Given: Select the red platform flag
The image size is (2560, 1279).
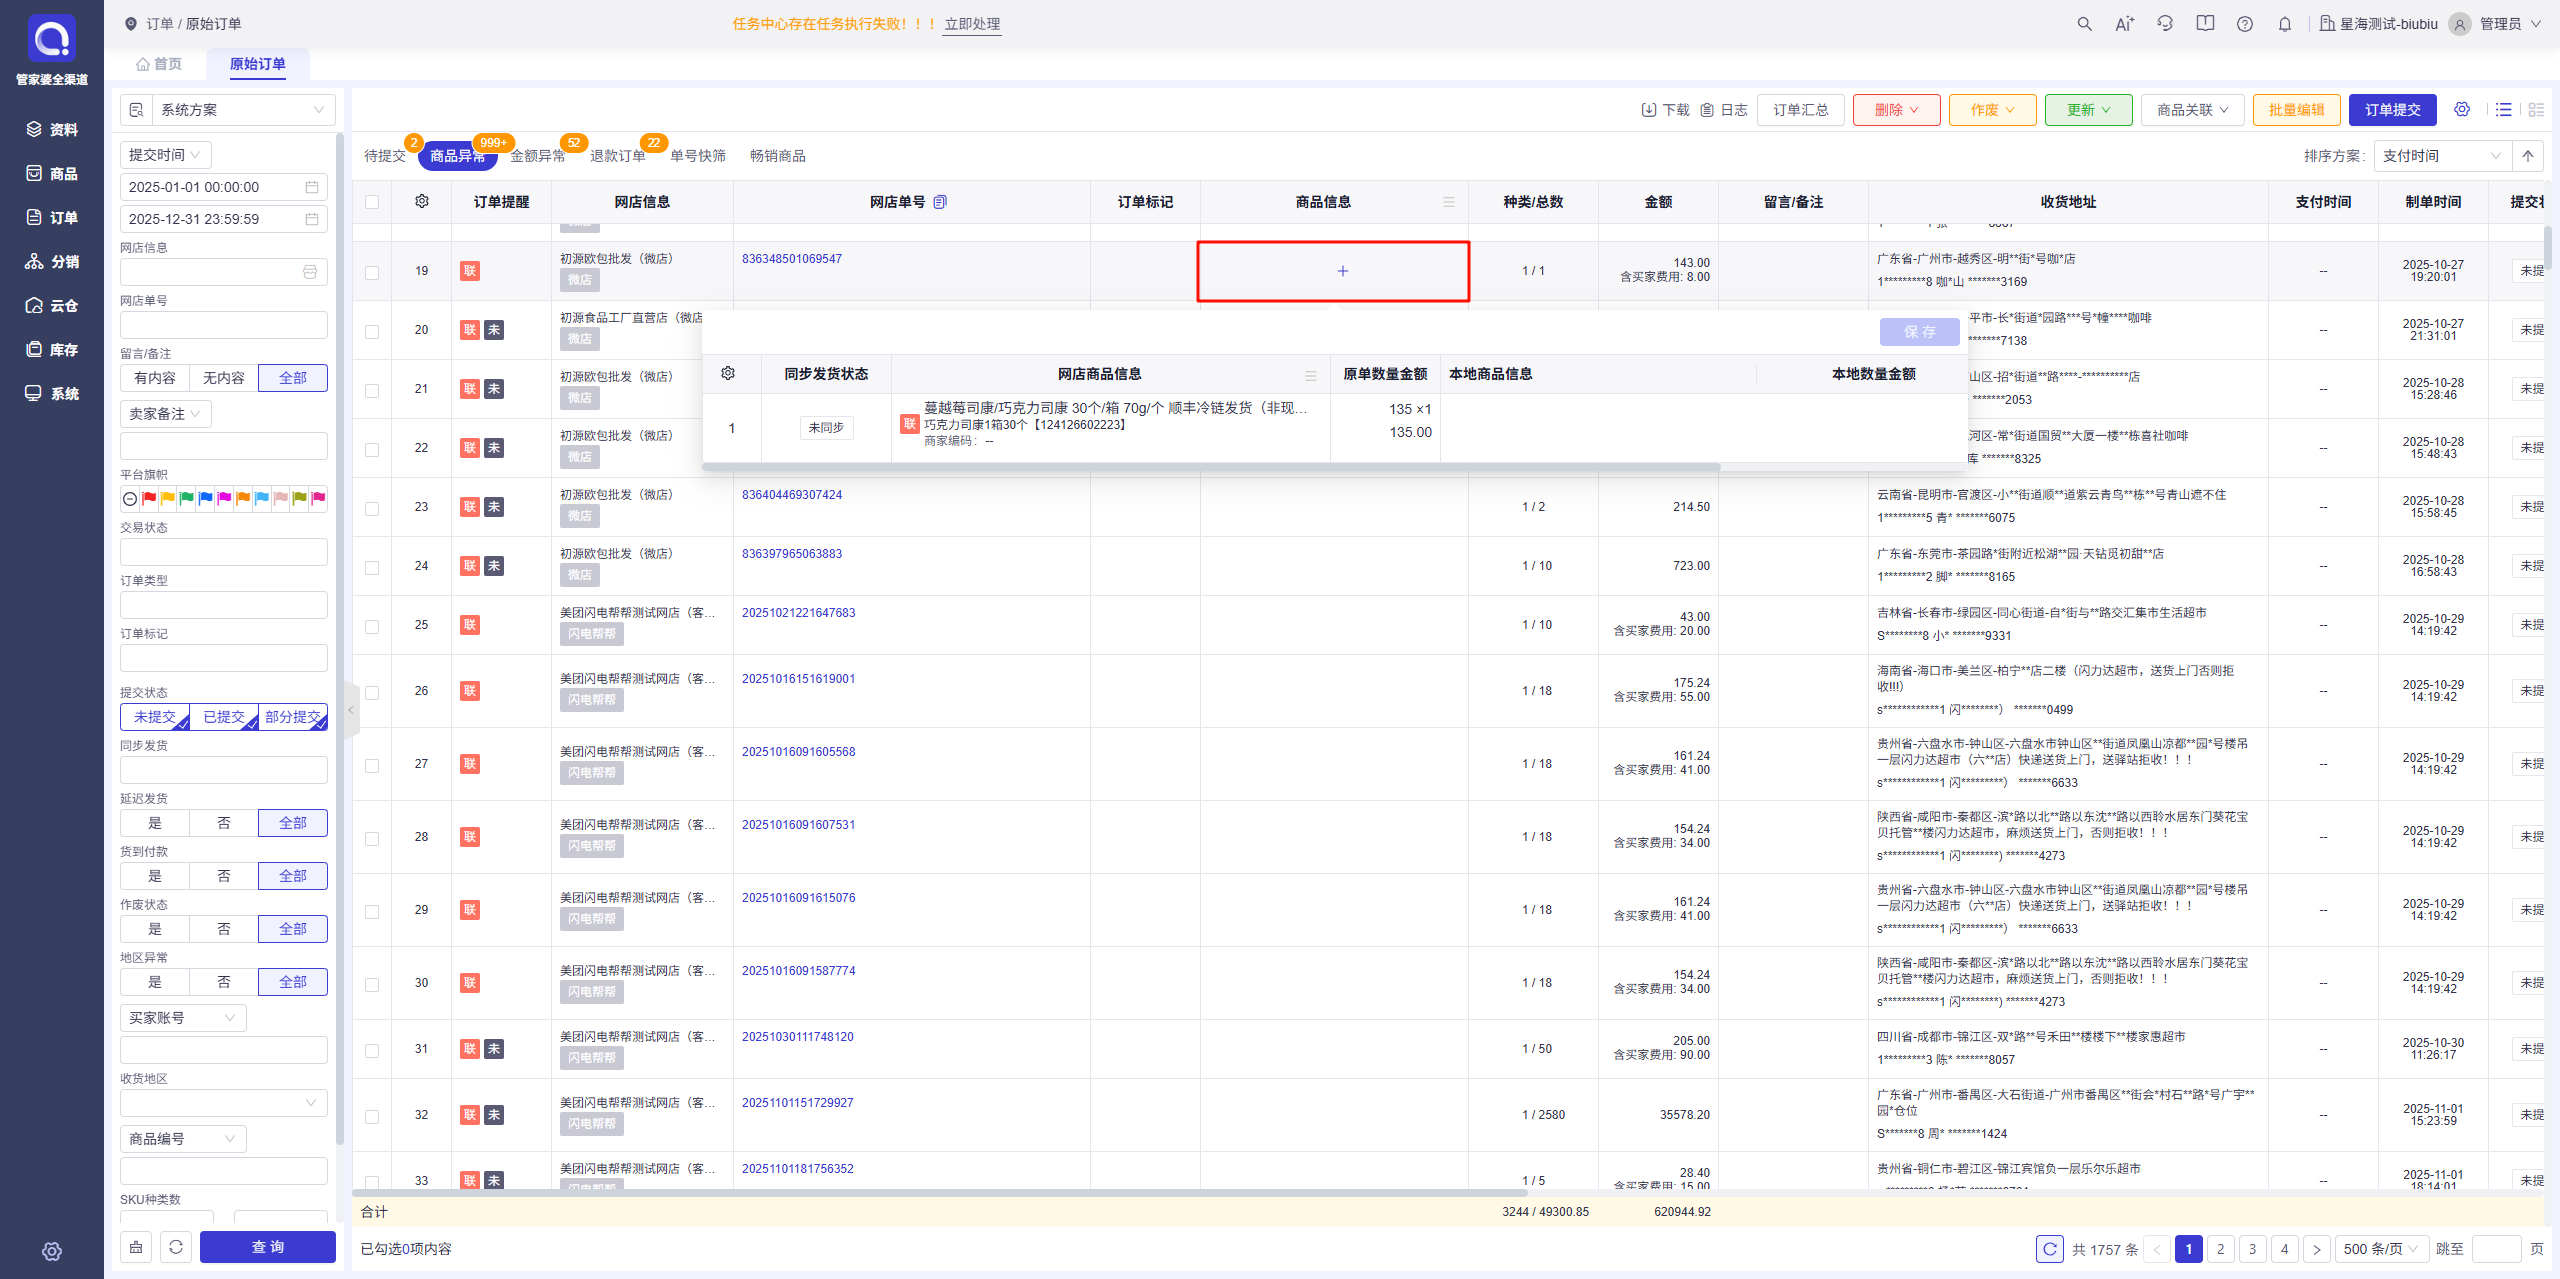Looking at the screenshot, I should (x=149, y=499).
